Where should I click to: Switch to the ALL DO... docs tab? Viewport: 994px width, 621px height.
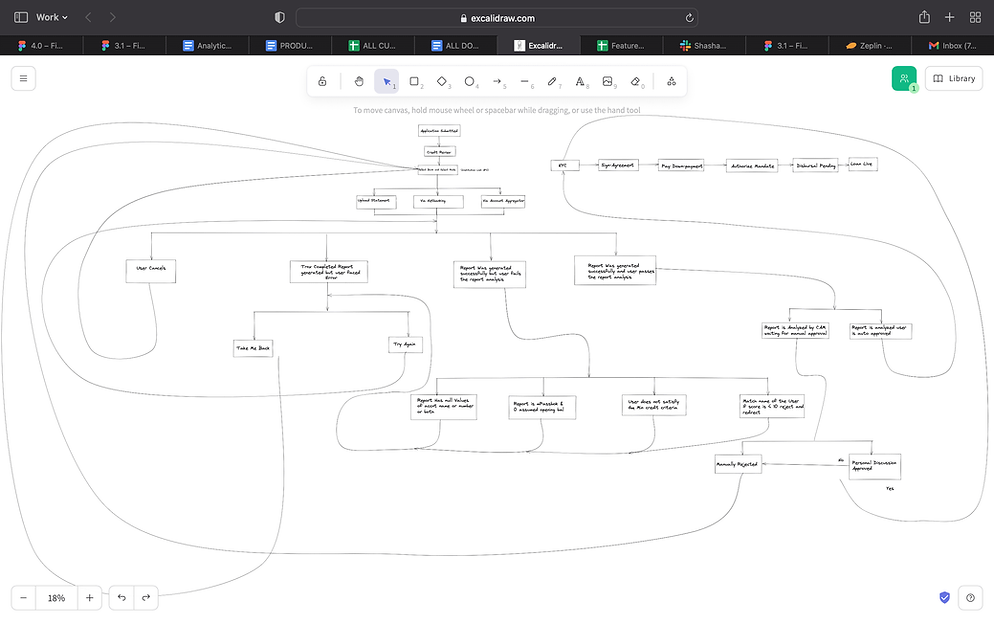click(x=456, y=46)
